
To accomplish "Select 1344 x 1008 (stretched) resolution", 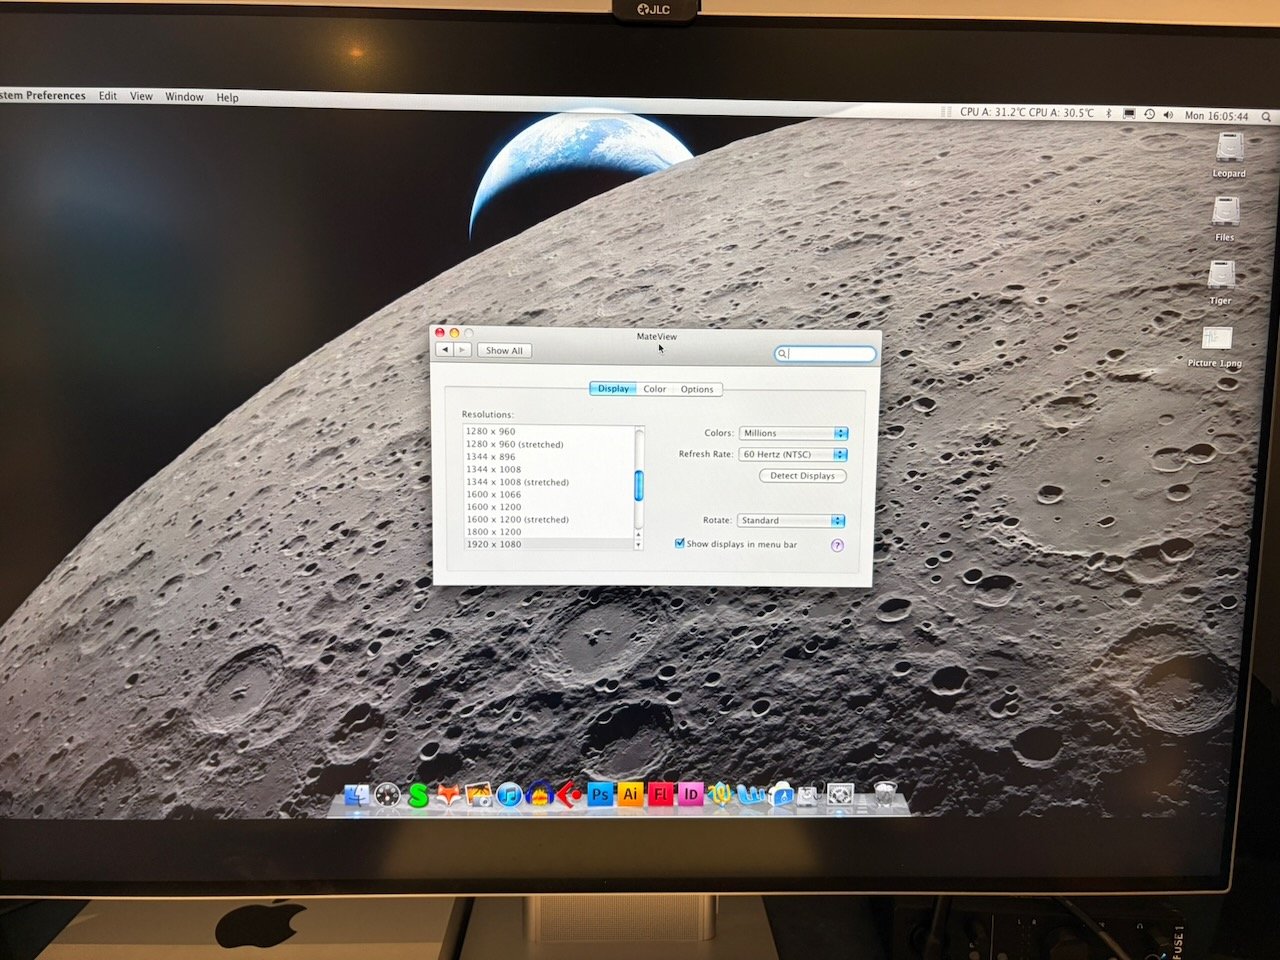I will (x=548, y=482).
